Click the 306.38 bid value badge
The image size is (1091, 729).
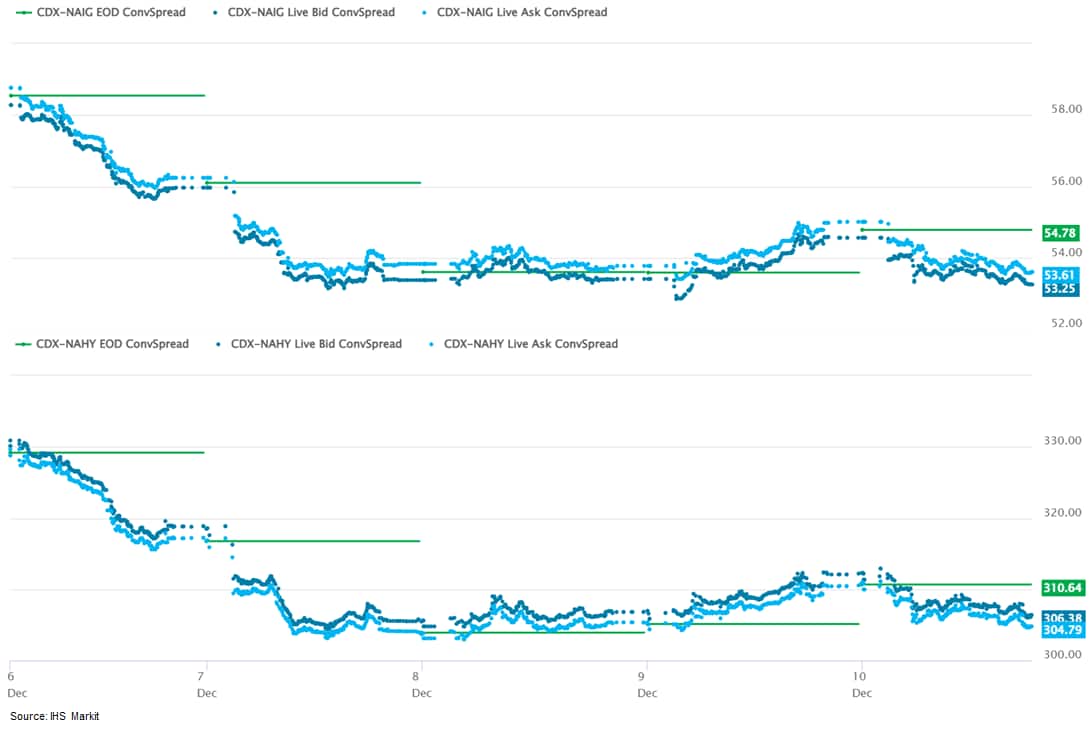pos(1061,618)
